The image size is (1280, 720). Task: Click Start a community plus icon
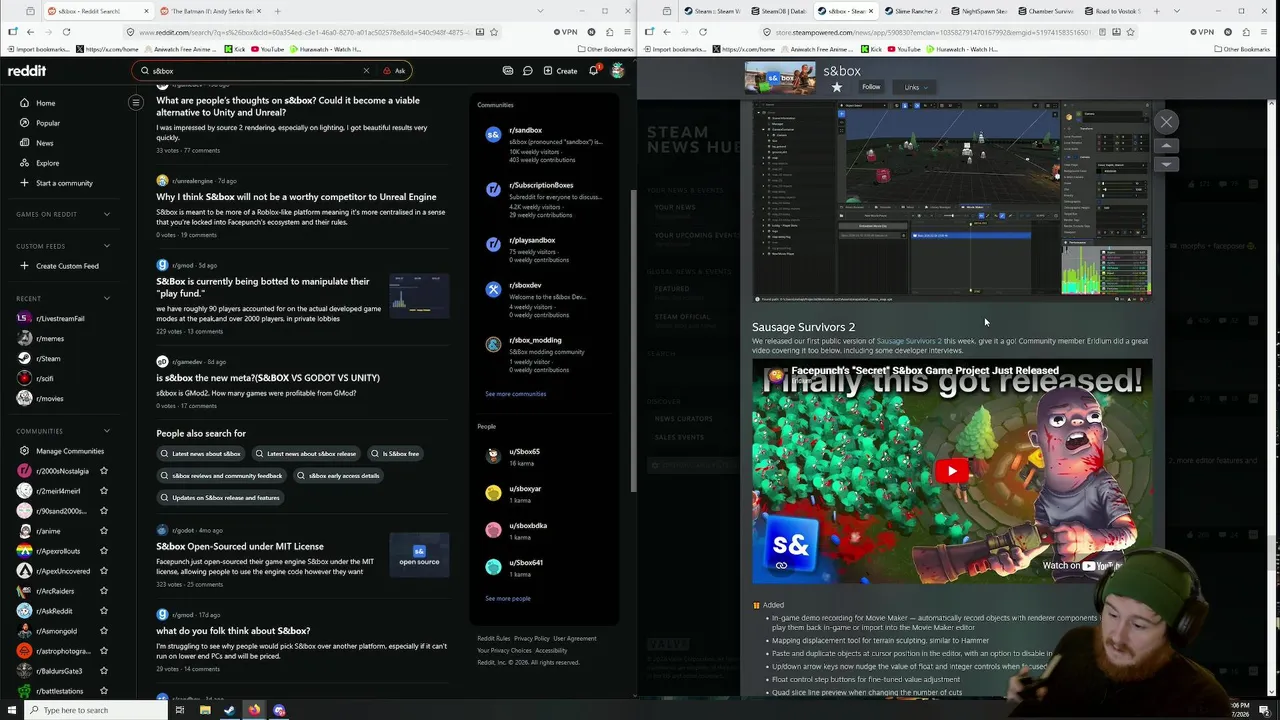(x=24, y=183)
